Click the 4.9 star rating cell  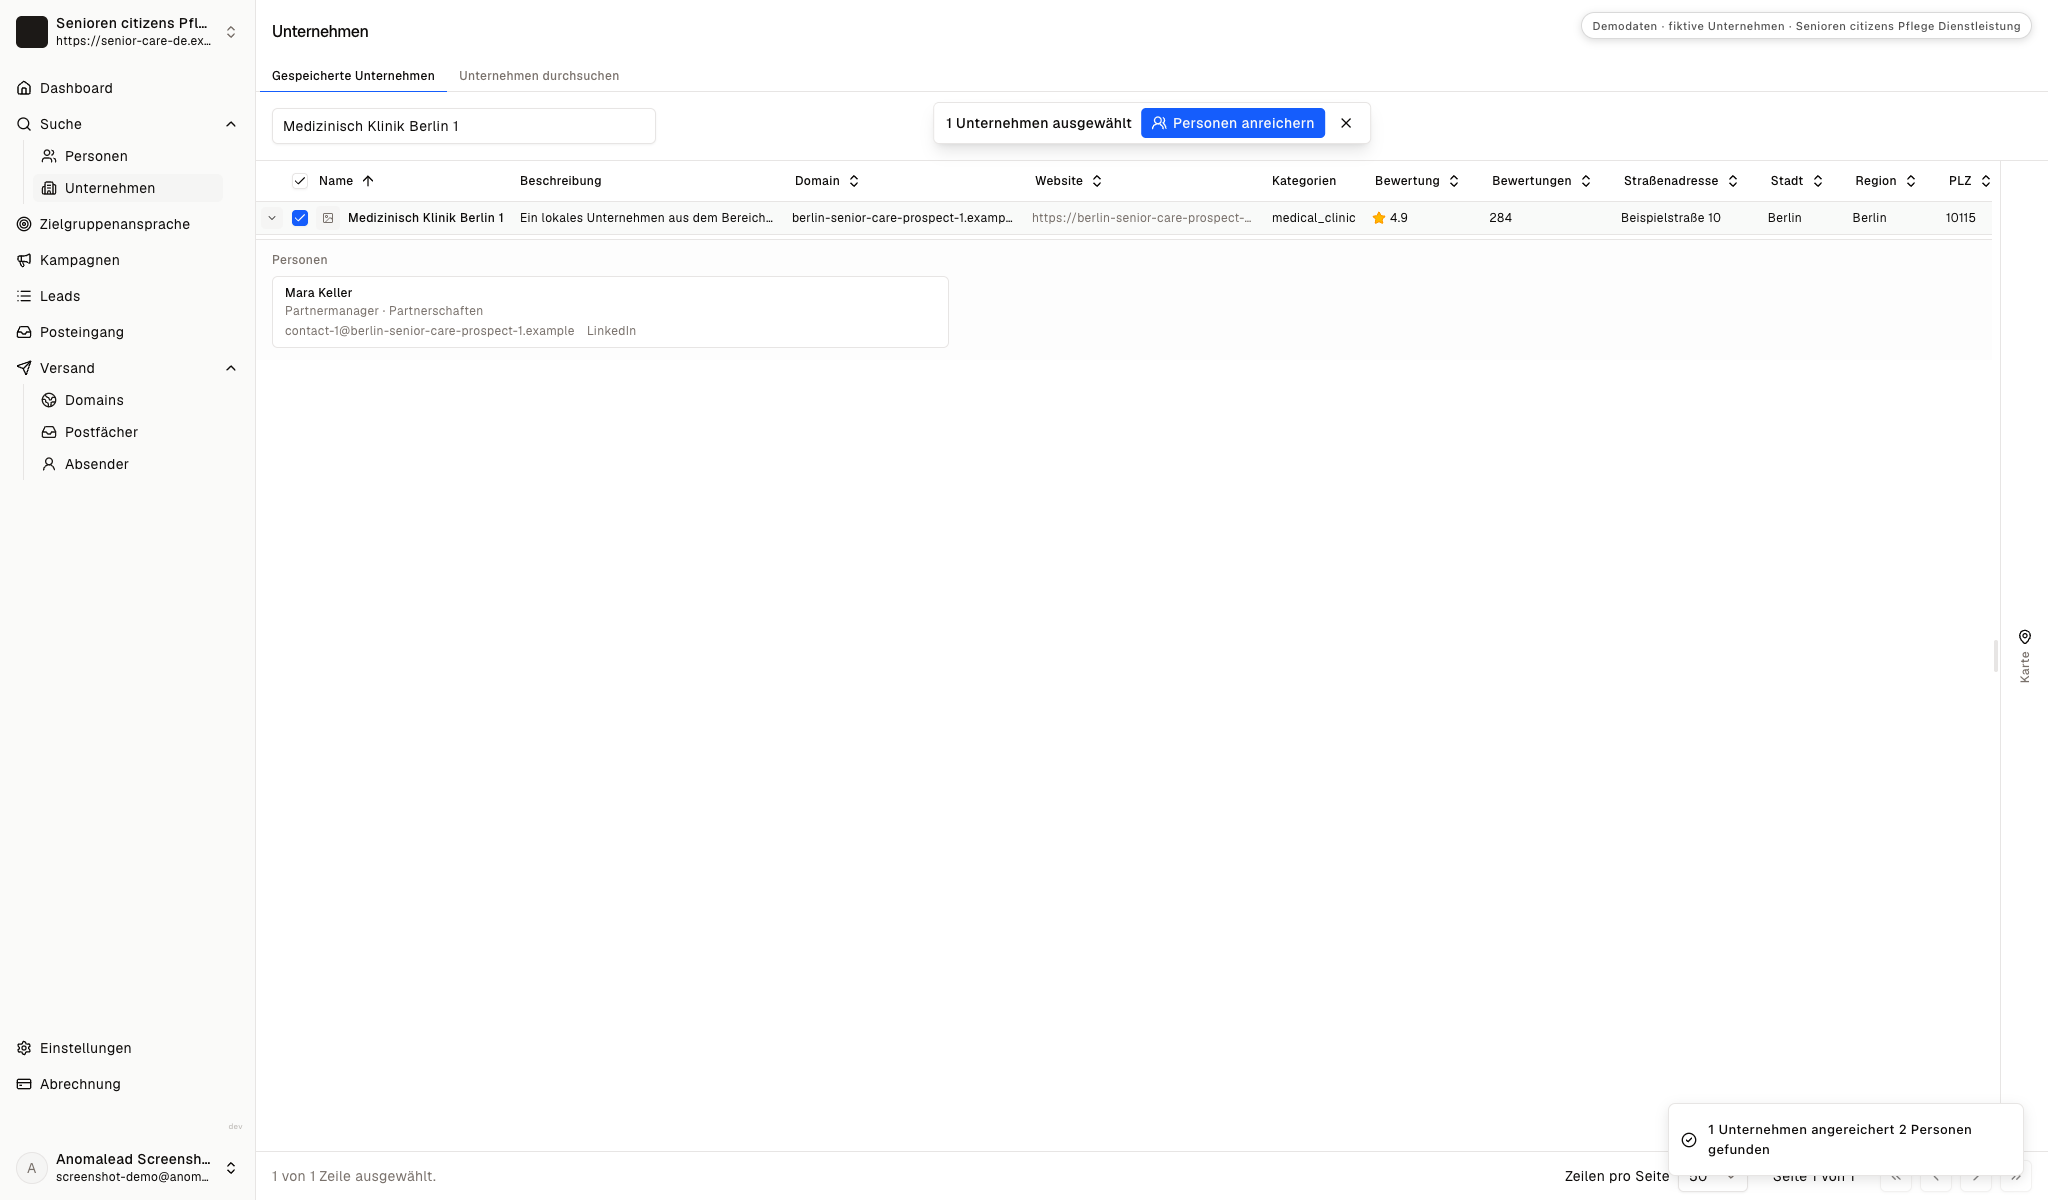(1390, 218)
